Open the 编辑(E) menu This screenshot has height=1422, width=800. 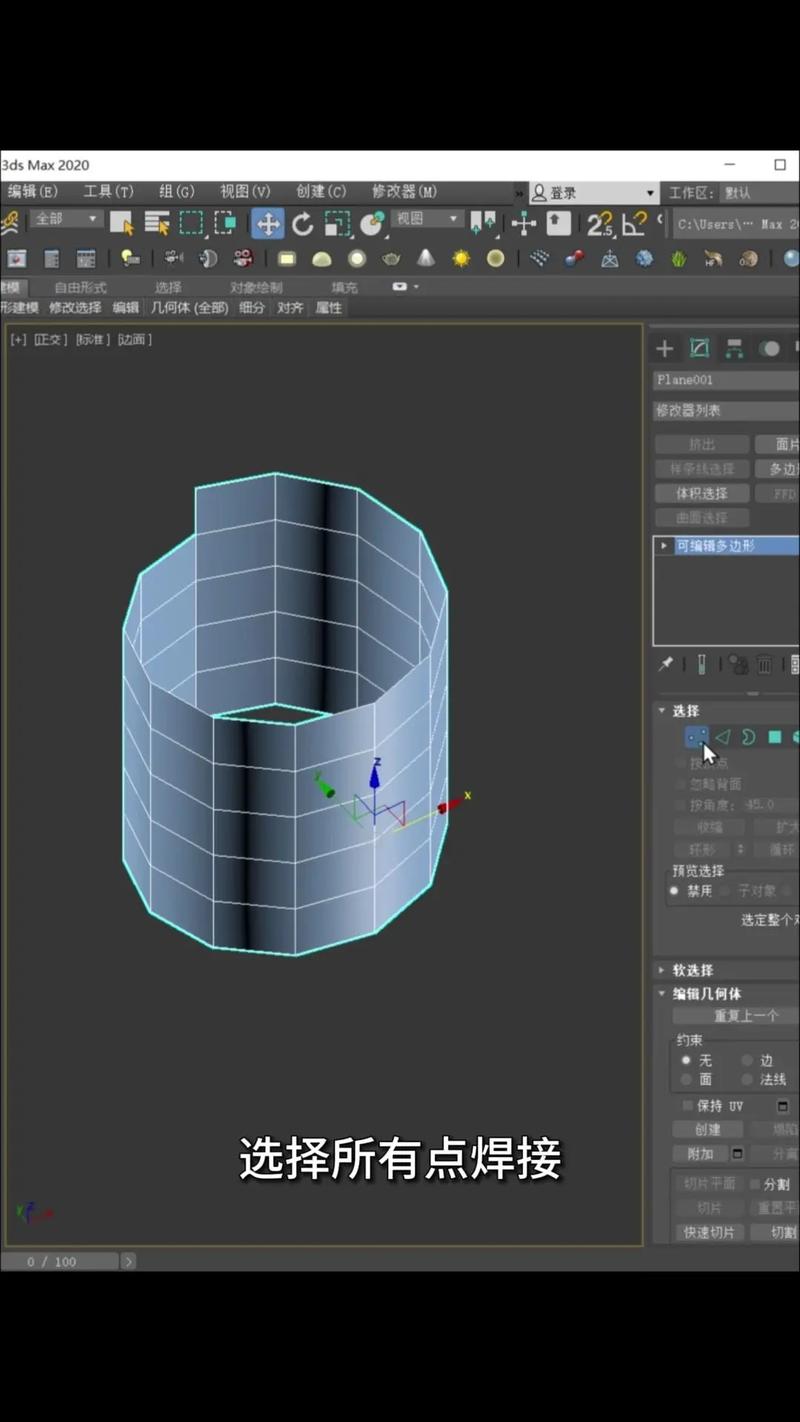(x=33, y=191)
